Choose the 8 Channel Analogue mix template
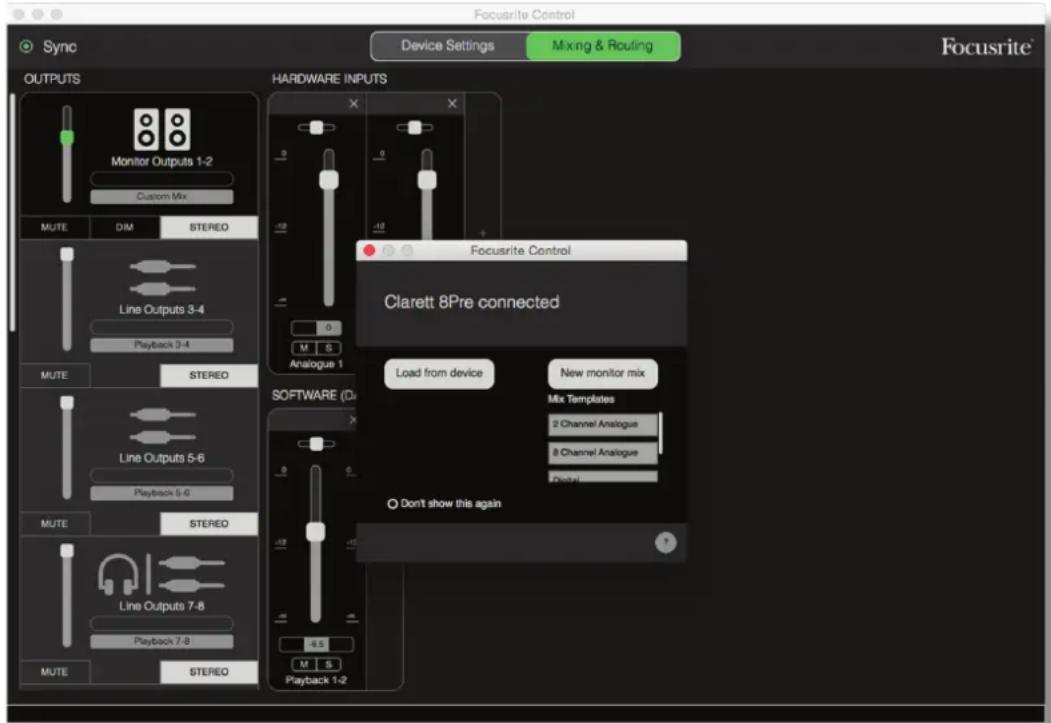 click(603, 452)
